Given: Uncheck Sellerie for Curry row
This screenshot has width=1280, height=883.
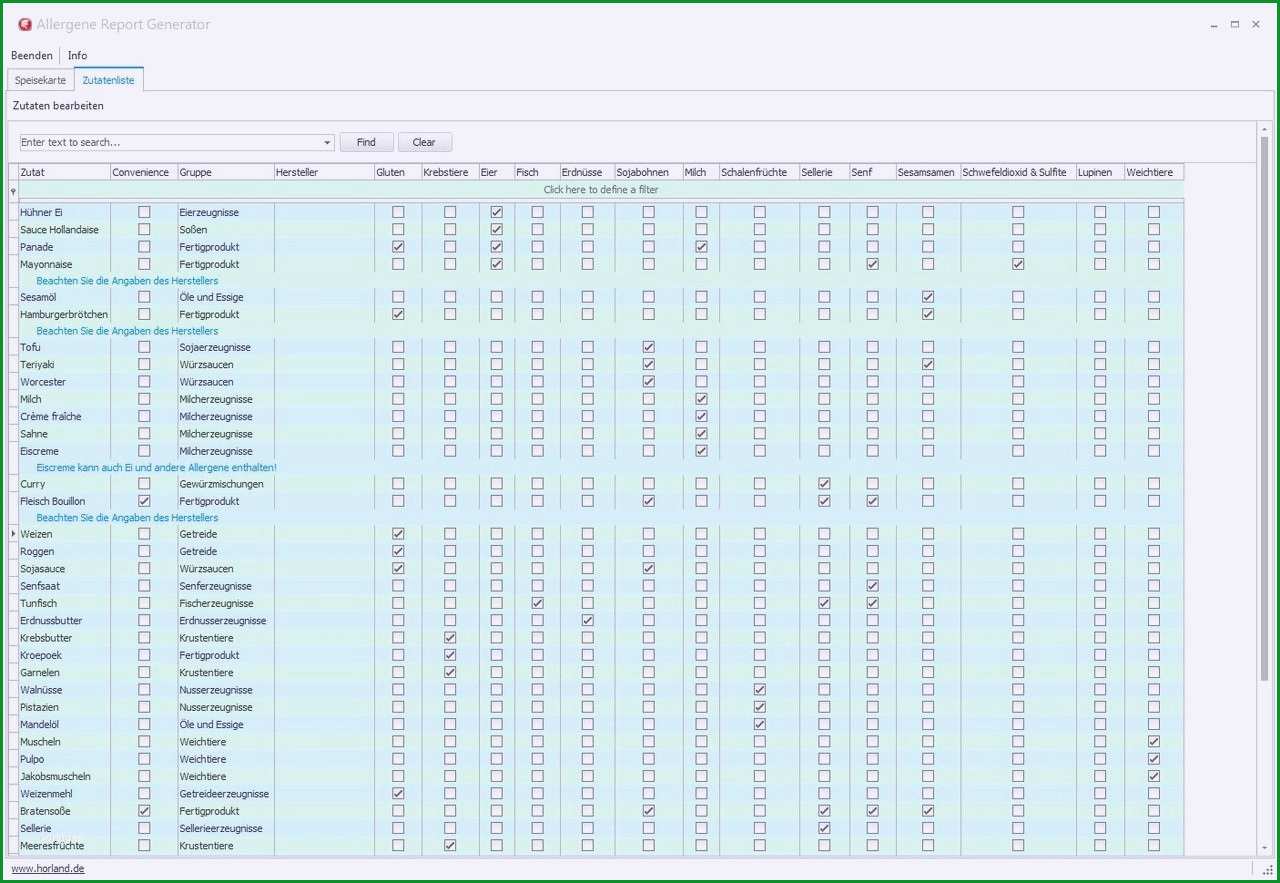Looking at the screenshot, I should [x=824, y=484].
